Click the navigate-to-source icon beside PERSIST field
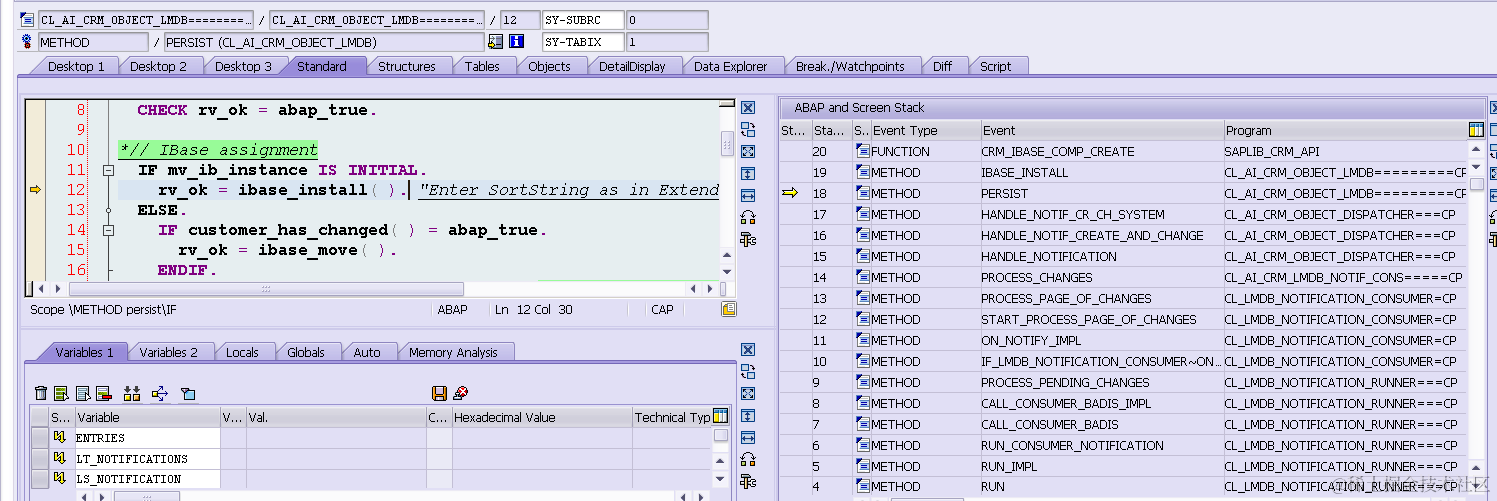This screenshot has width=1497, height=501. (x=495, y=42)
